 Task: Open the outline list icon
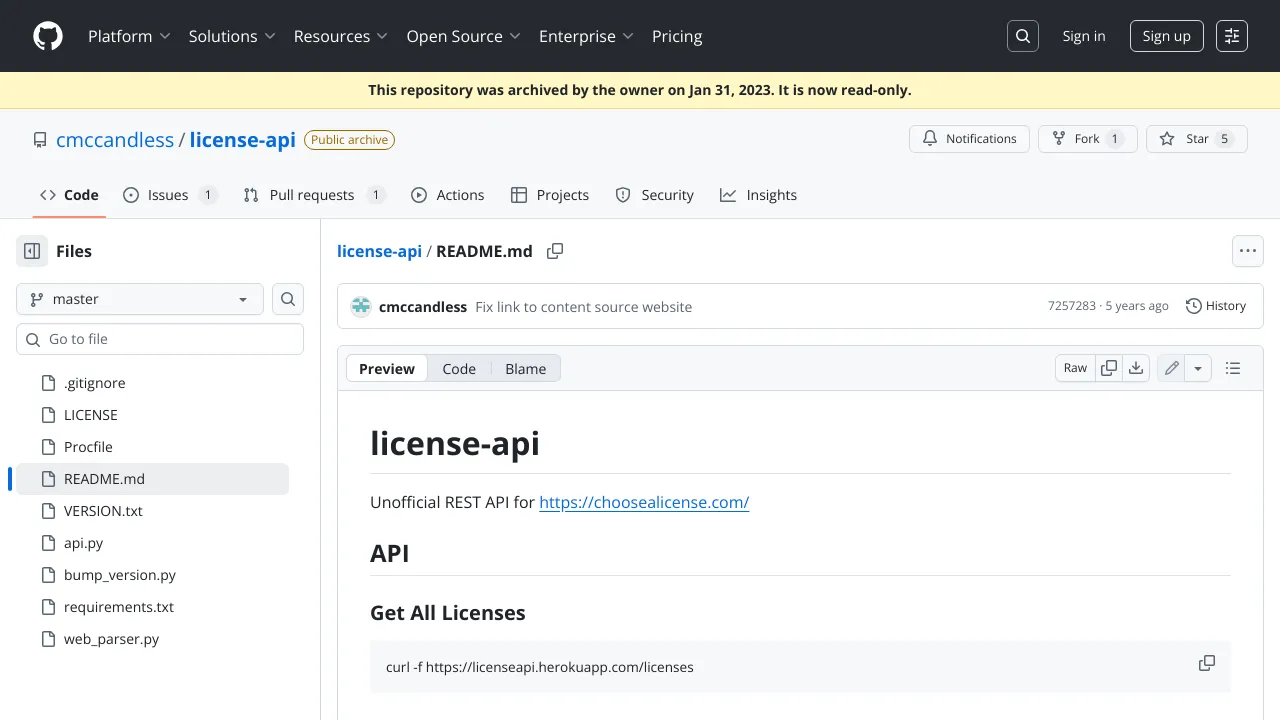tap(1233, 368)
